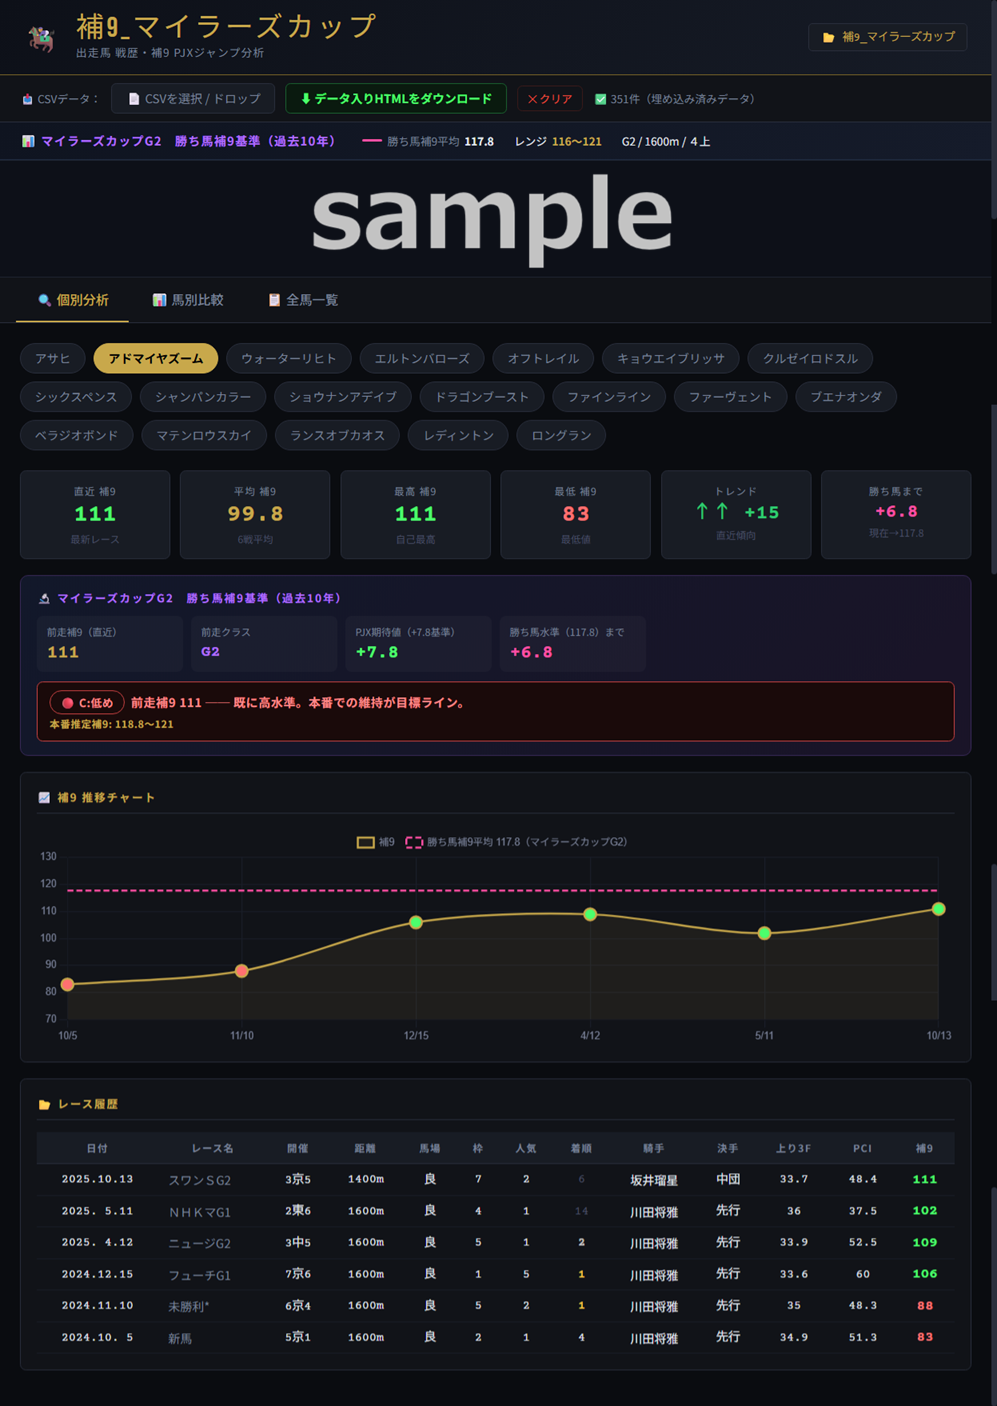This screenshot has height=1406, width=997.
Task: Toggle the 補9 legend swatch in chart
Action: [365, 842]
